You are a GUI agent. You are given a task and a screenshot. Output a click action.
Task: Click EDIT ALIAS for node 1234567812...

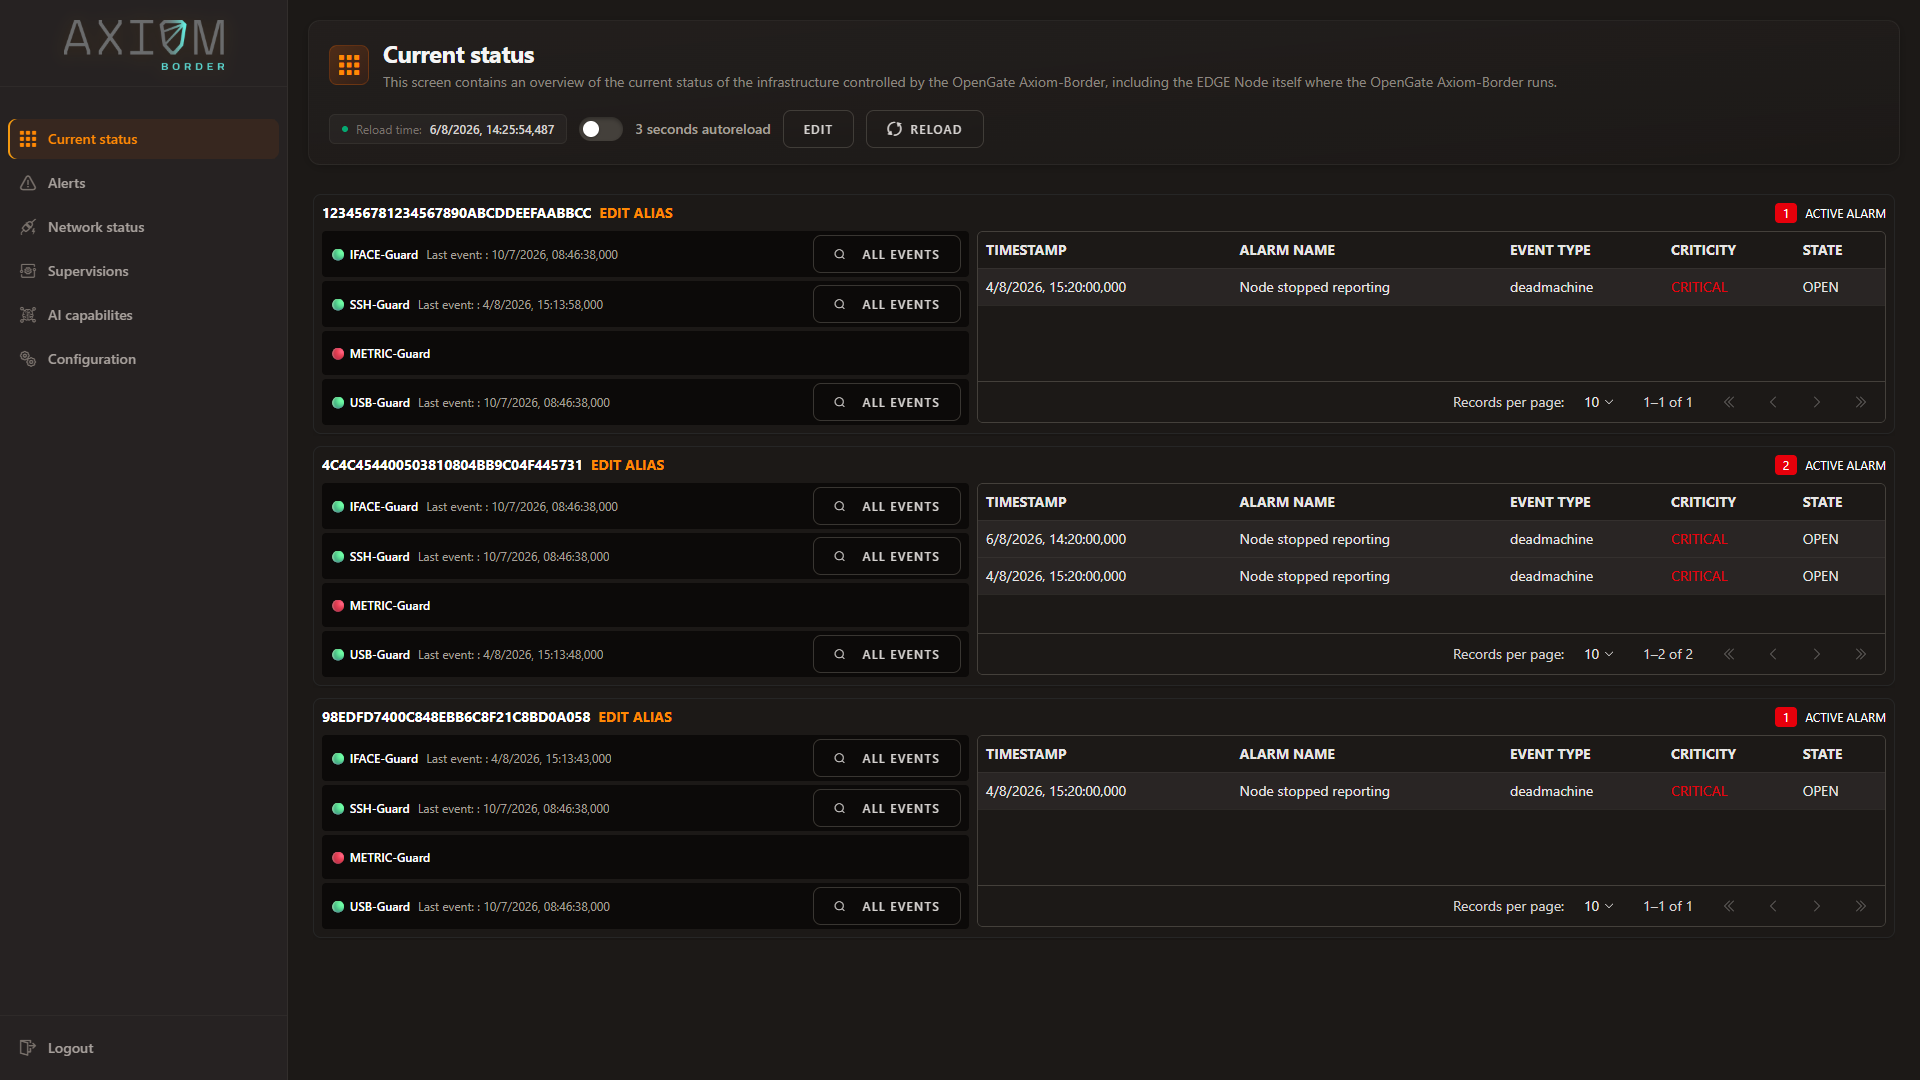[x=636, y=213]
